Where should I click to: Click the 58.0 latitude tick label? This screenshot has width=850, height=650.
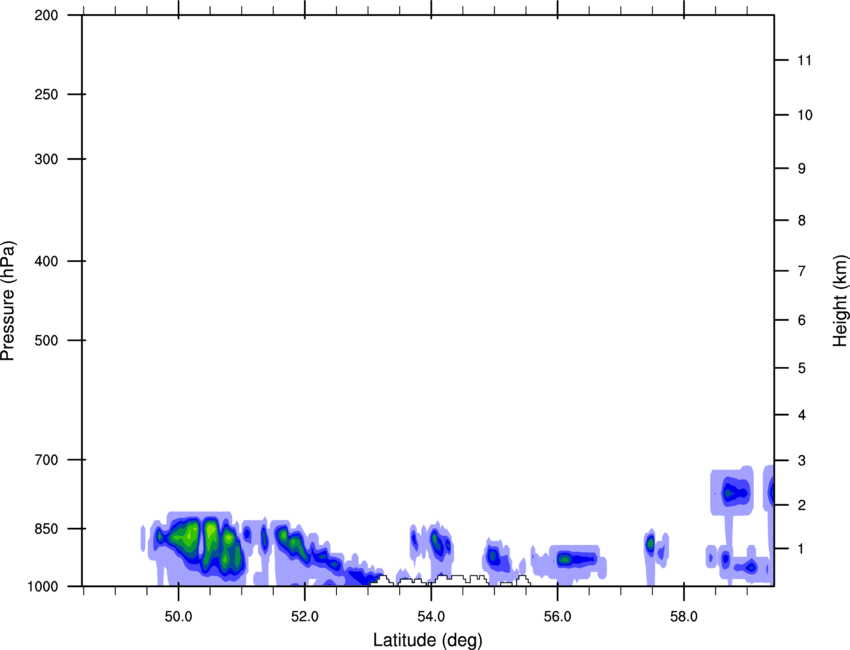coord(684,617)
